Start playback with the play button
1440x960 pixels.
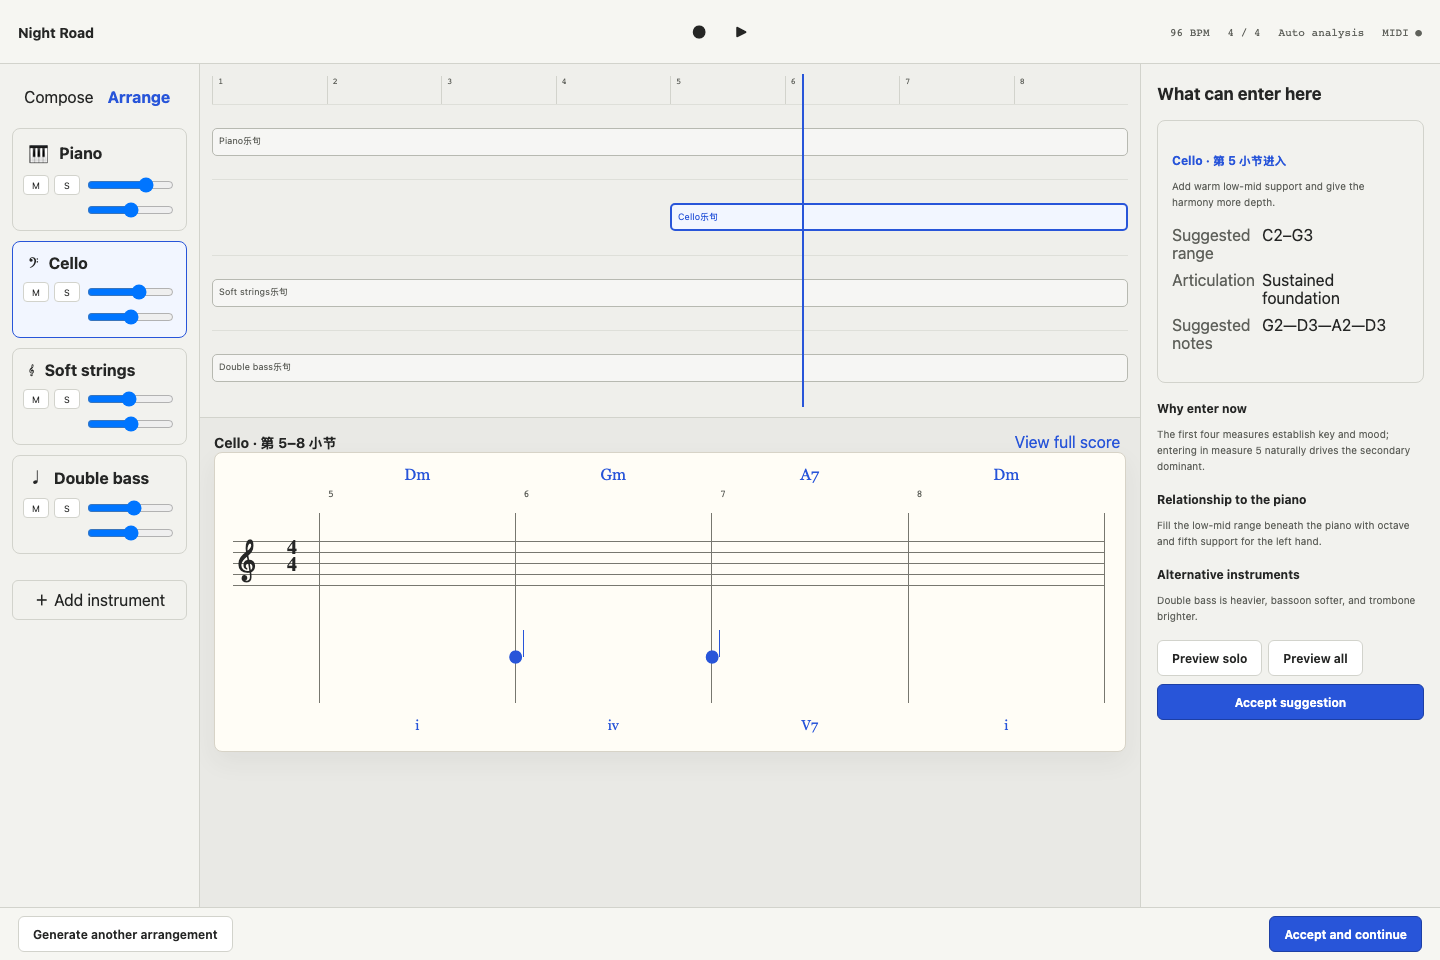pos(741,32)
